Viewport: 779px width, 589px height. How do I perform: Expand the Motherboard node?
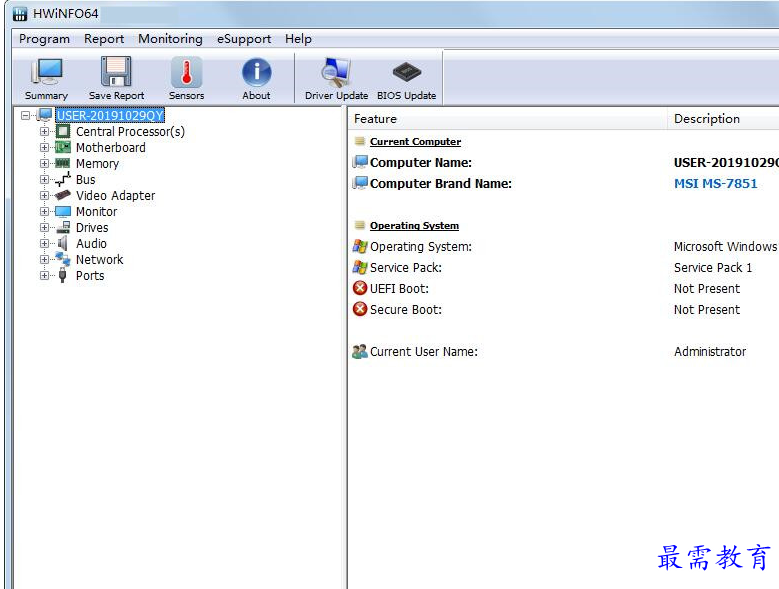coord(44,147)
